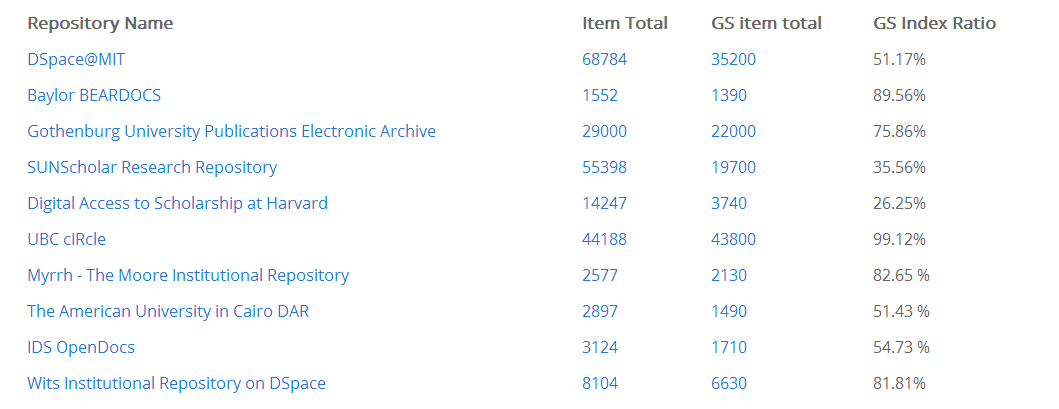
Task: Open GS item total 35200 link
Action: point(733,59)
